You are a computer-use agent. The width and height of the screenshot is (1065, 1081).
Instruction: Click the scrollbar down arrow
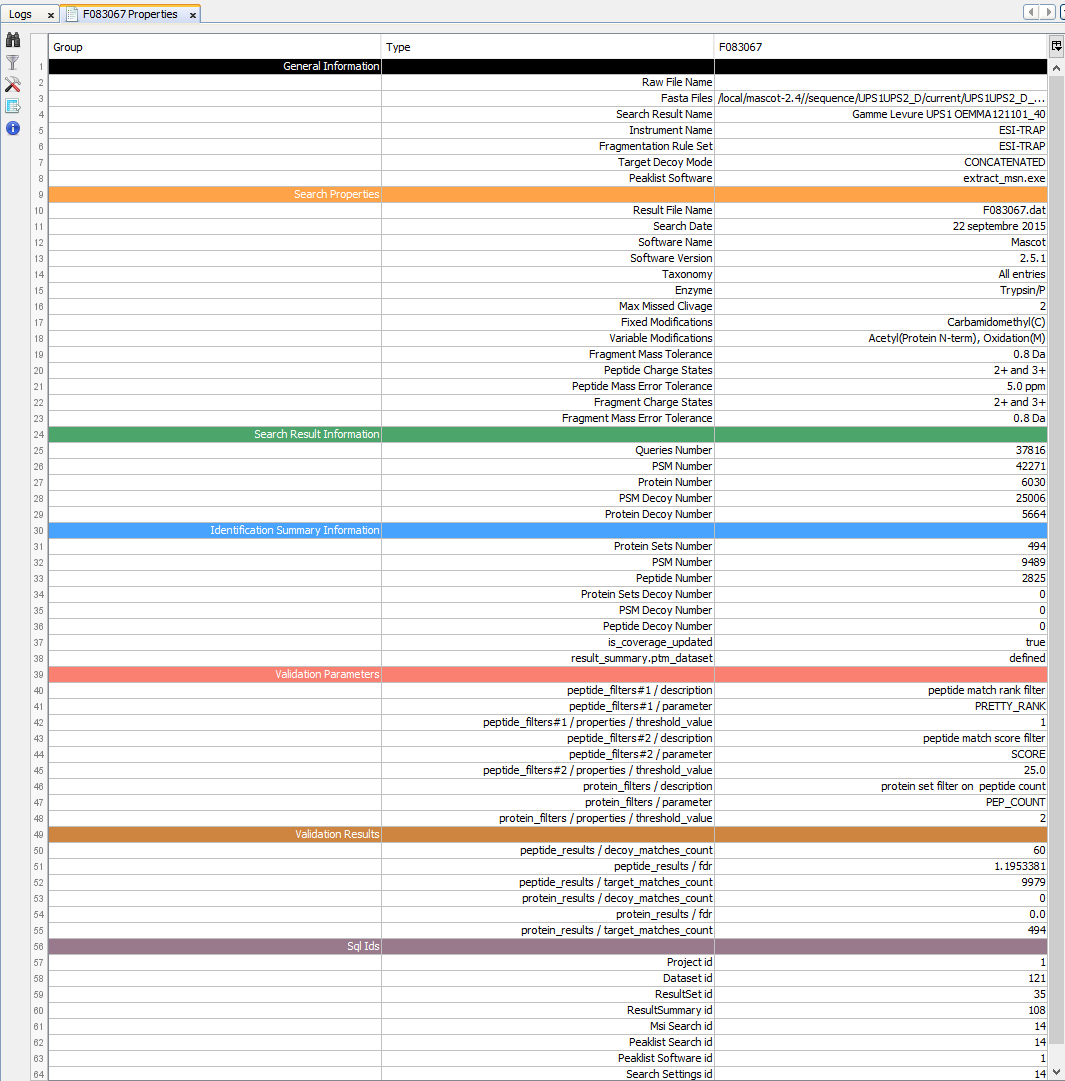click(1056, 1072)
